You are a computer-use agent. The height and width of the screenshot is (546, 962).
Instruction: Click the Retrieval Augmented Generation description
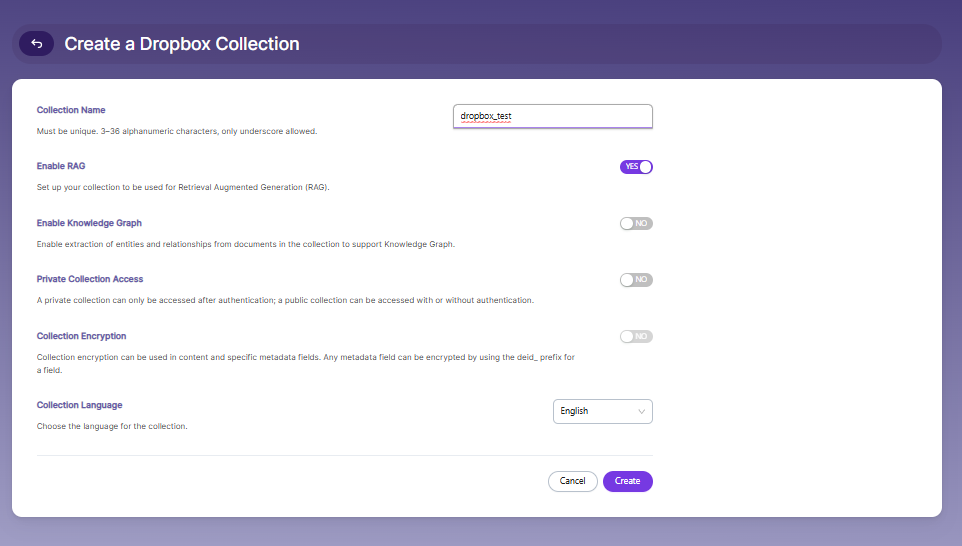click(x=183, y=187)
